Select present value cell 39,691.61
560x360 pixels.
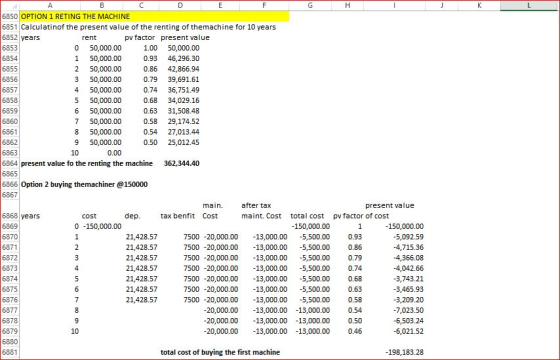point(183,79)
